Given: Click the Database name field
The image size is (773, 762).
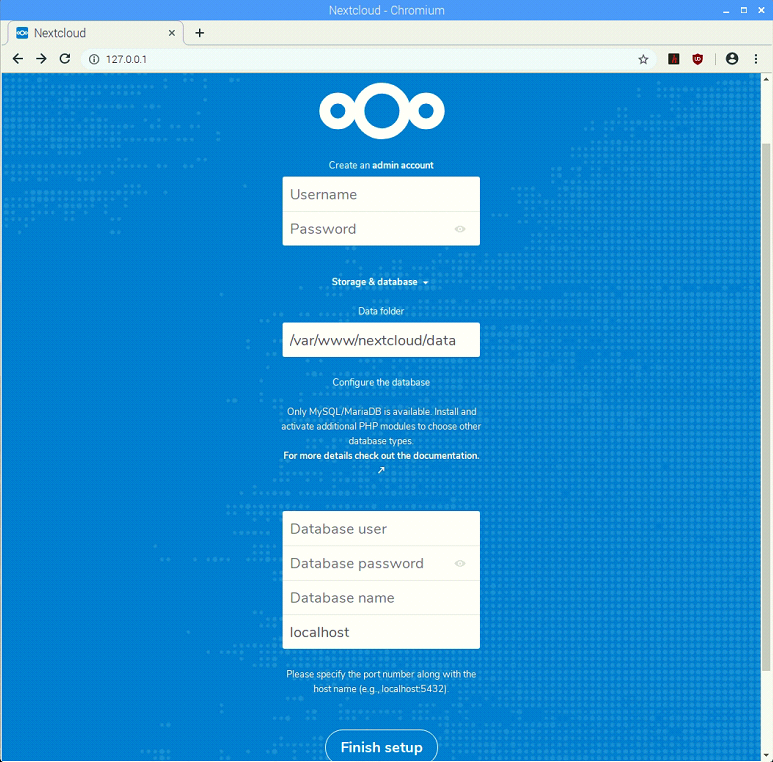Looking at the screenshot, I should 381,597.
